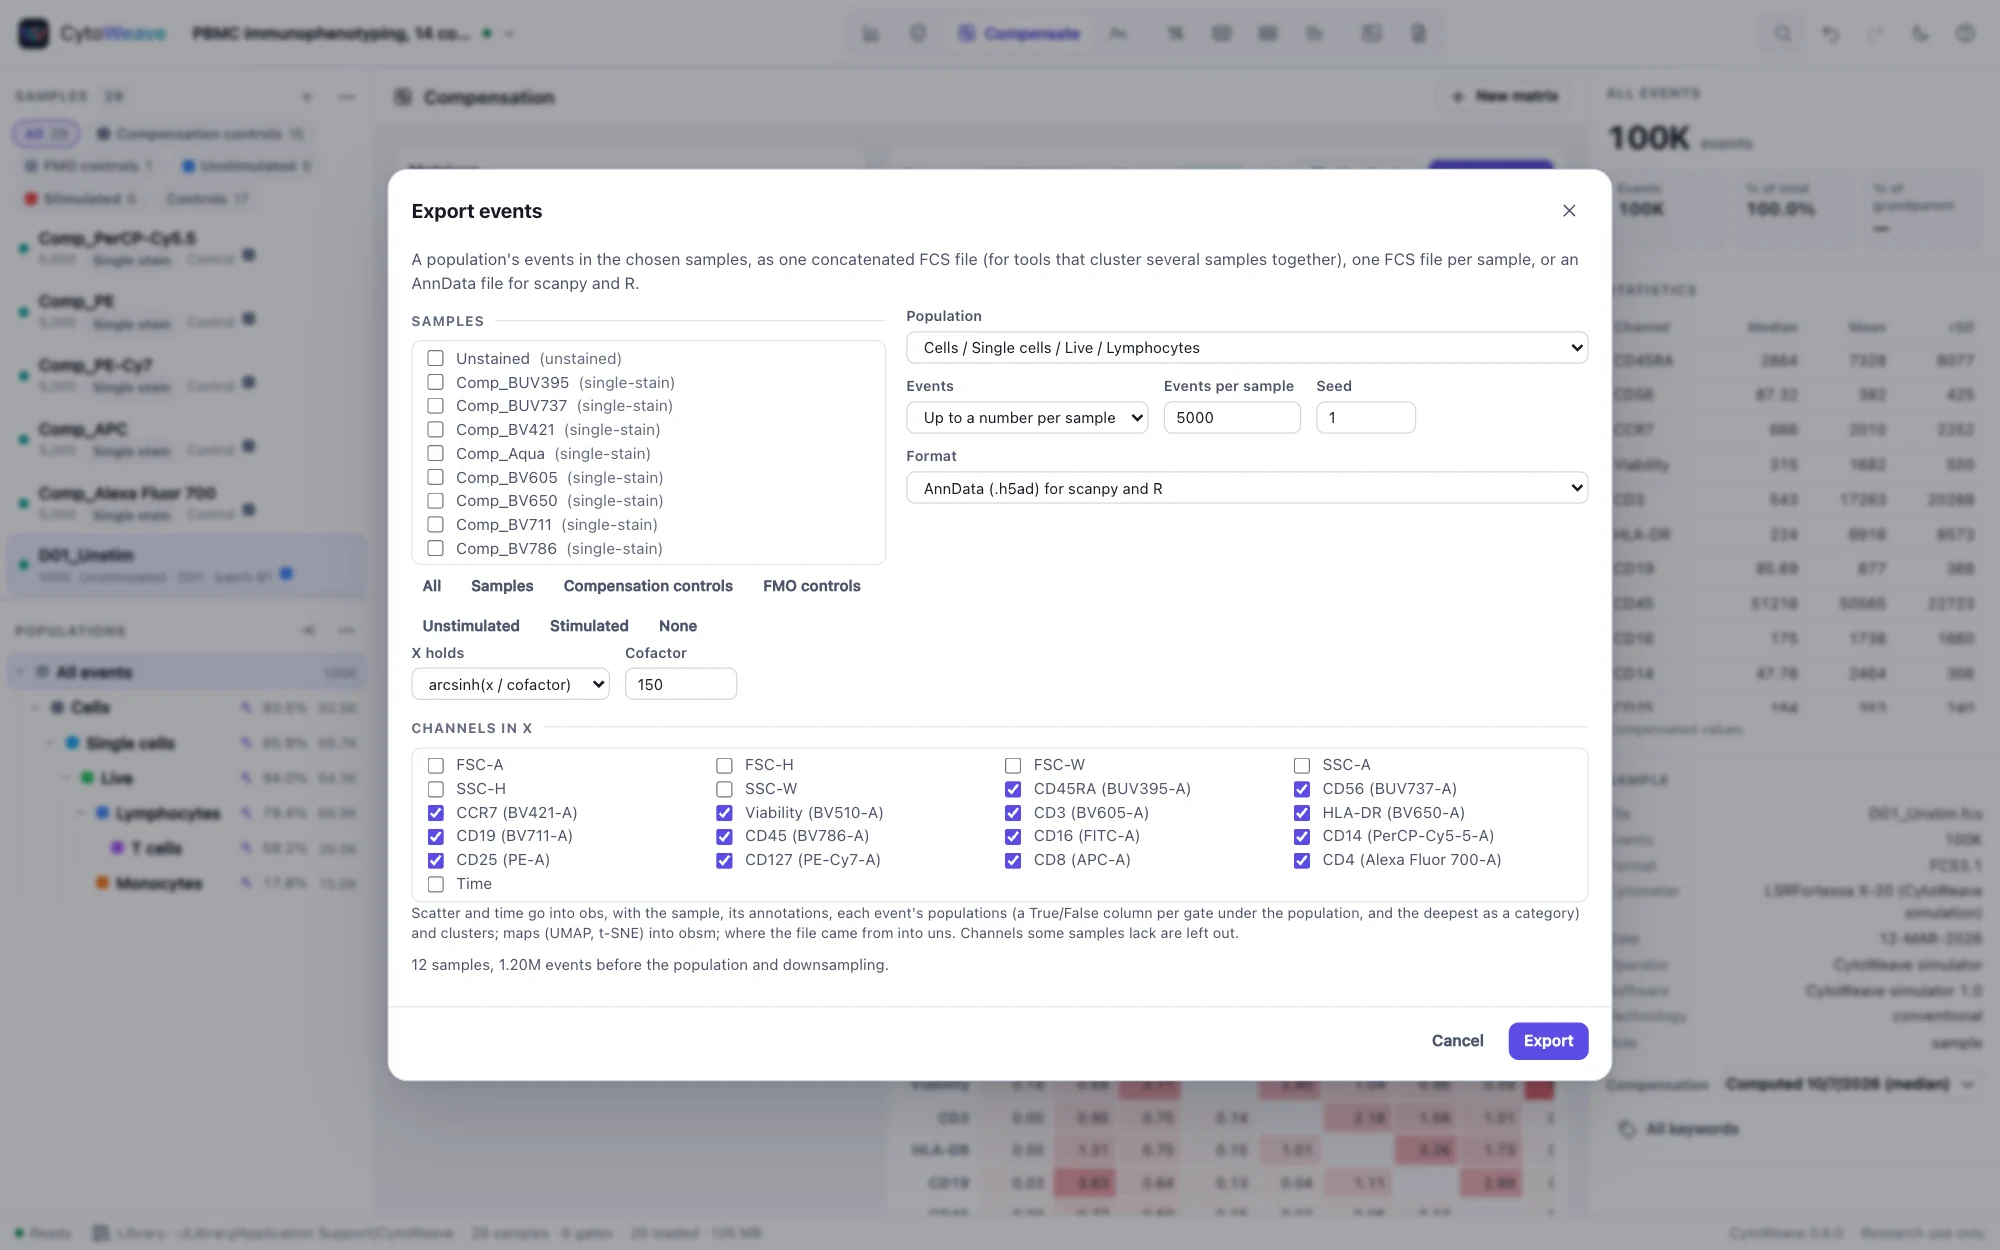The image size is (2000, 1250).
Task: Open the Population dropdown
Action: click(1247, 348)
